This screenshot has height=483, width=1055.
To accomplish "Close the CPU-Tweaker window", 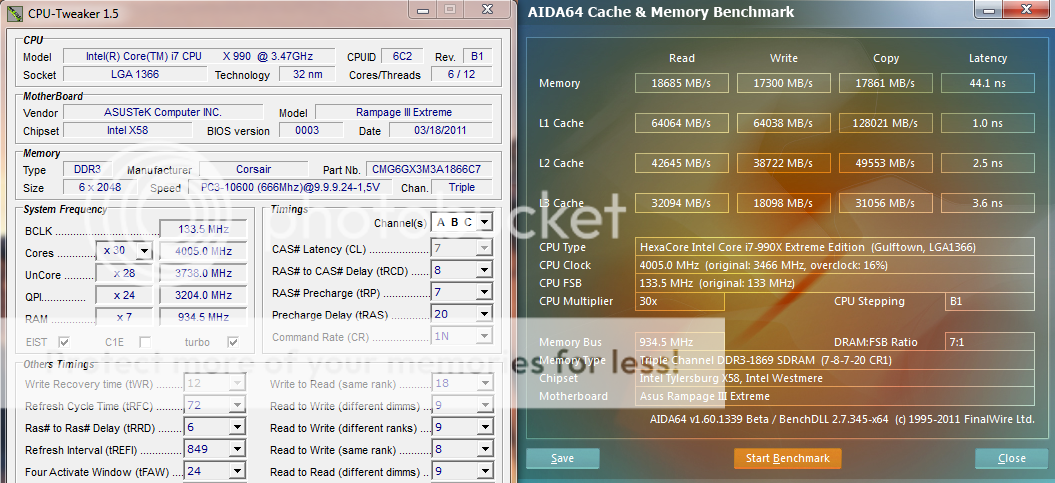I will point(489,9).
